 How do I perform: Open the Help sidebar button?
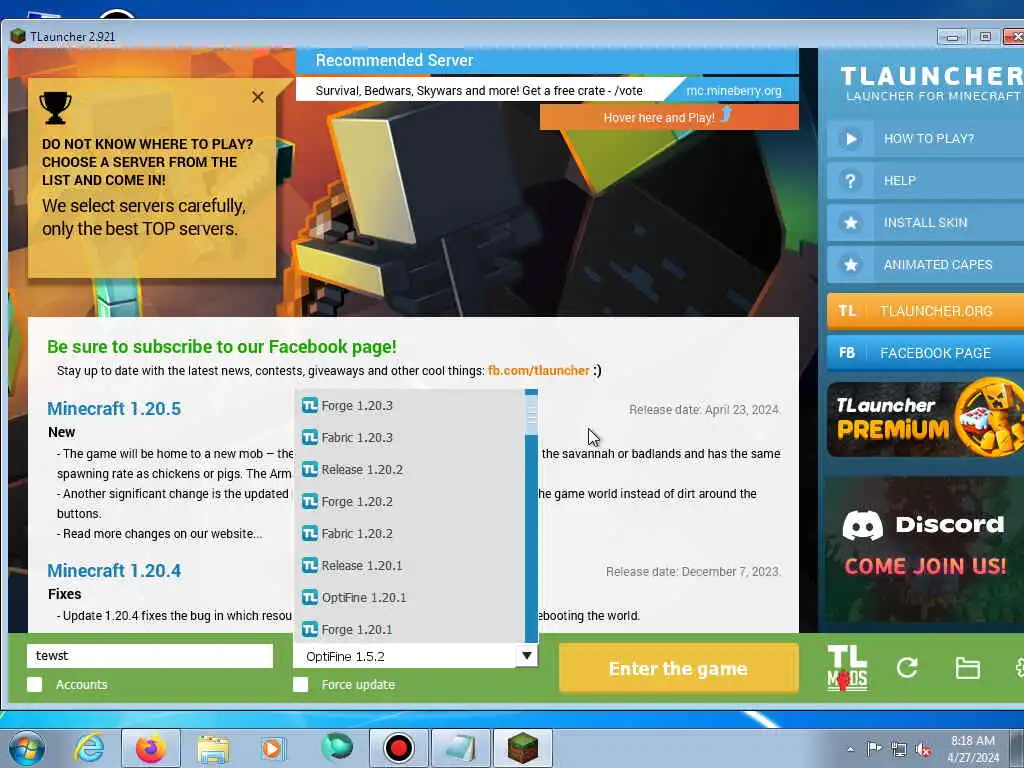tap(925, 181)
